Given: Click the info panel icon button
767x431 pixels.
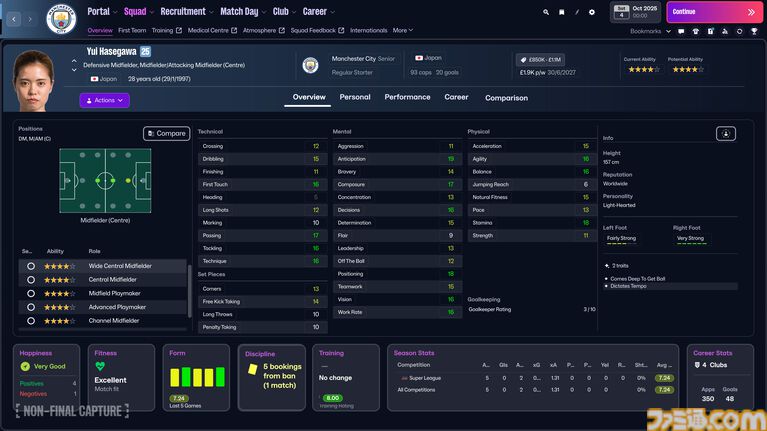Looking at the screenshot, I should pos(726,133).
